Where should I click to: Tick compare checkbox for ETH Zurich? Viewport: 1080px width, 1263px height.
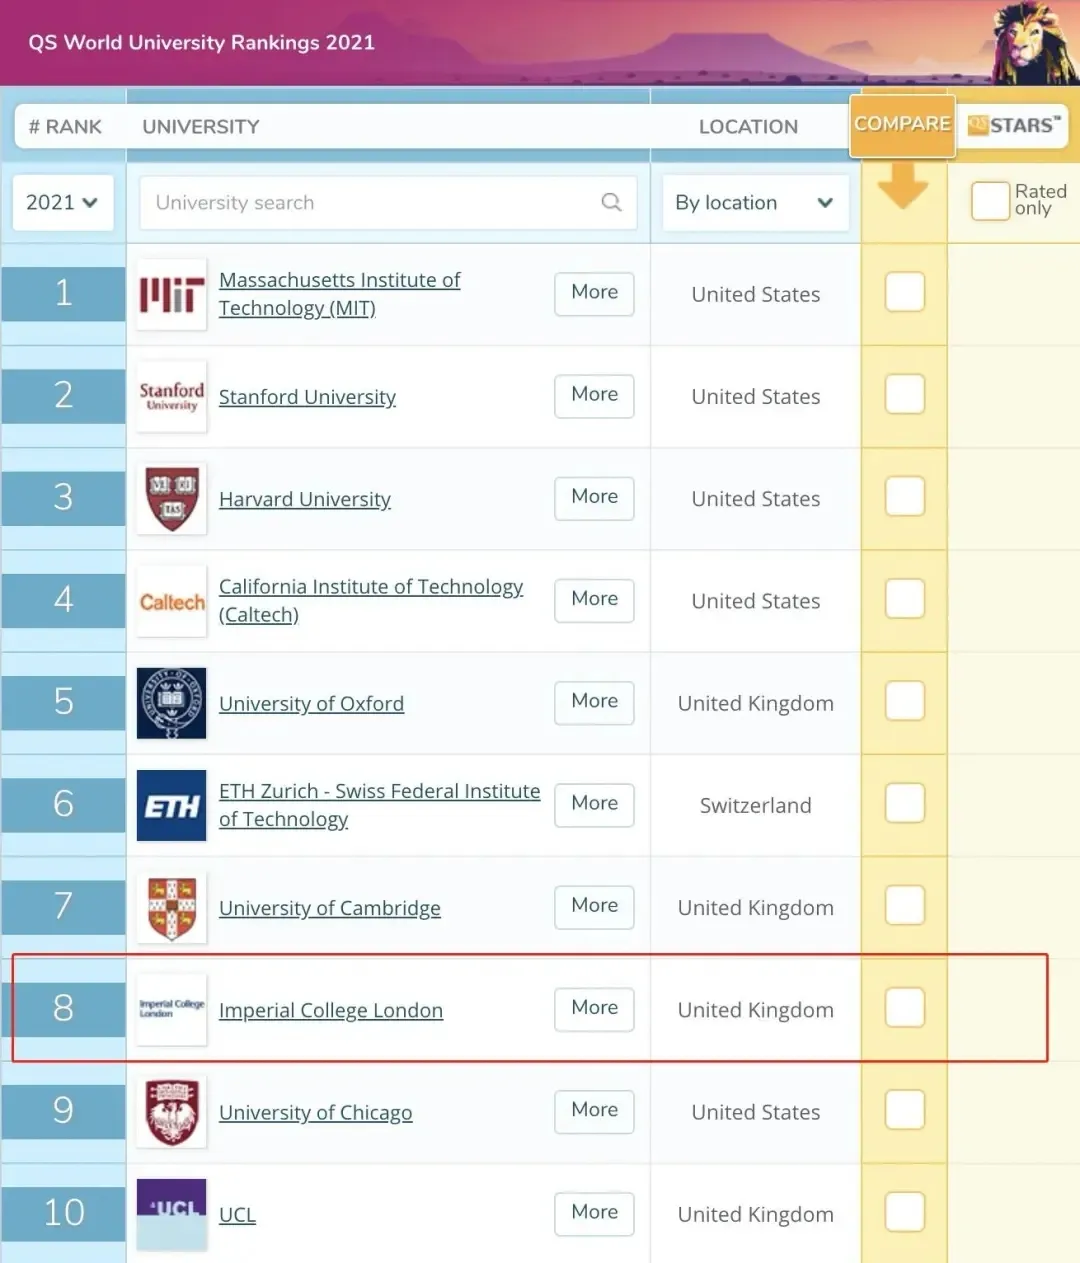click(x=904, y=802)
